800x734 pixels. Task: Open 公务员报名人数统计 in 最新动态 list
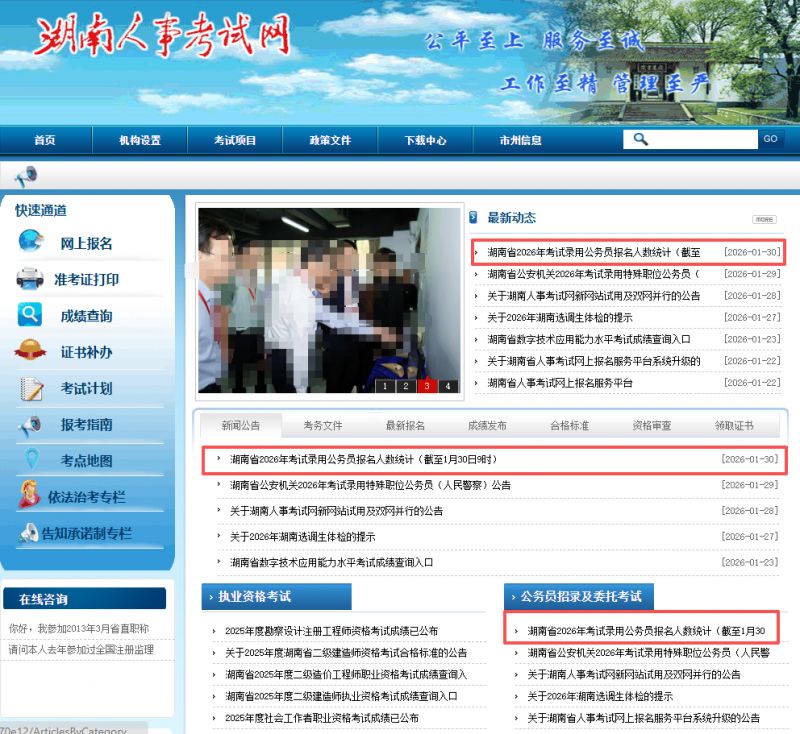click(594, 252)
